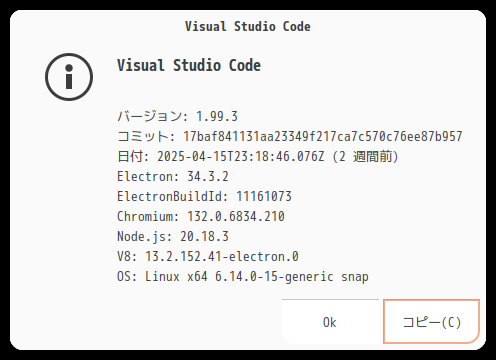Click the ElectronBuildId: 11161073 line

pyautogui.click(x=204, y=196)
